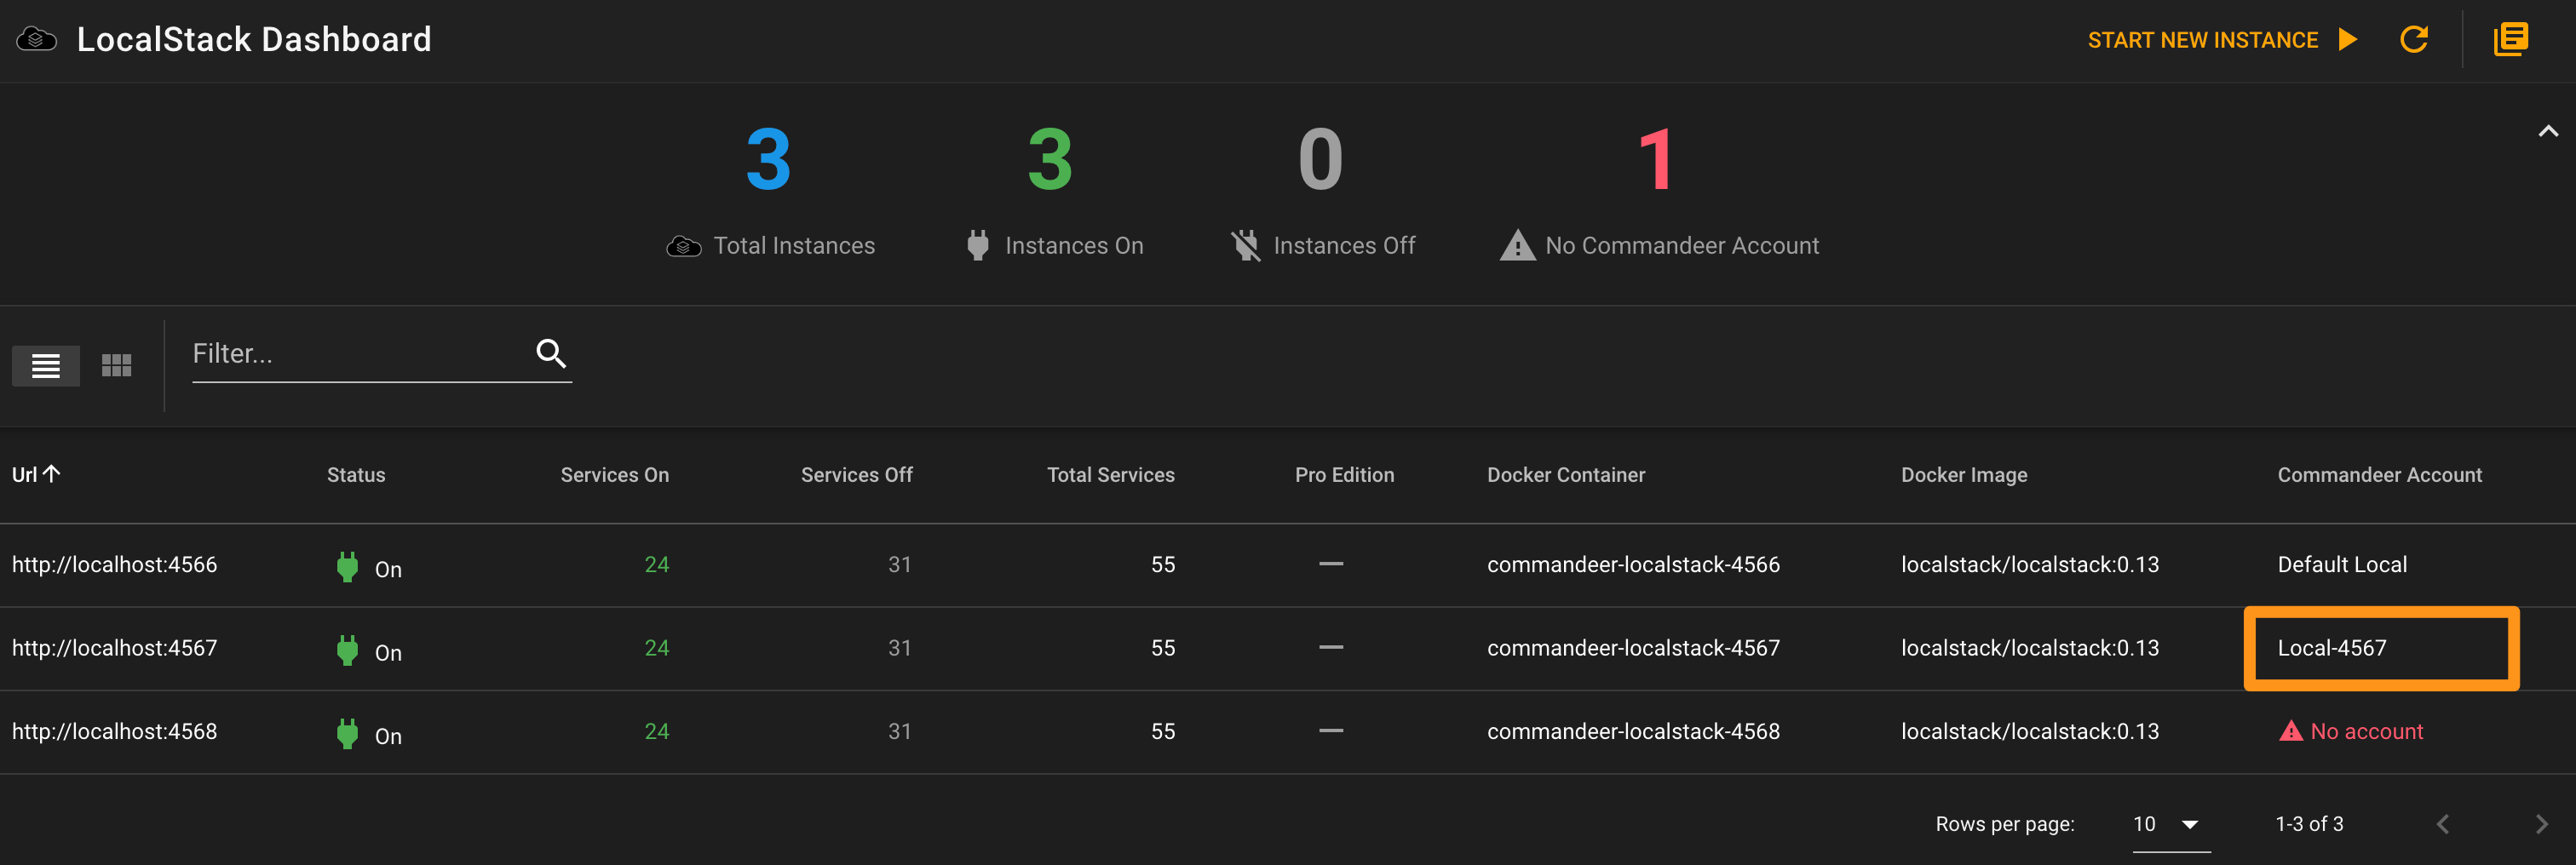
Task: Click the plug status icon for localhost:4567
Action: [347, 650]
